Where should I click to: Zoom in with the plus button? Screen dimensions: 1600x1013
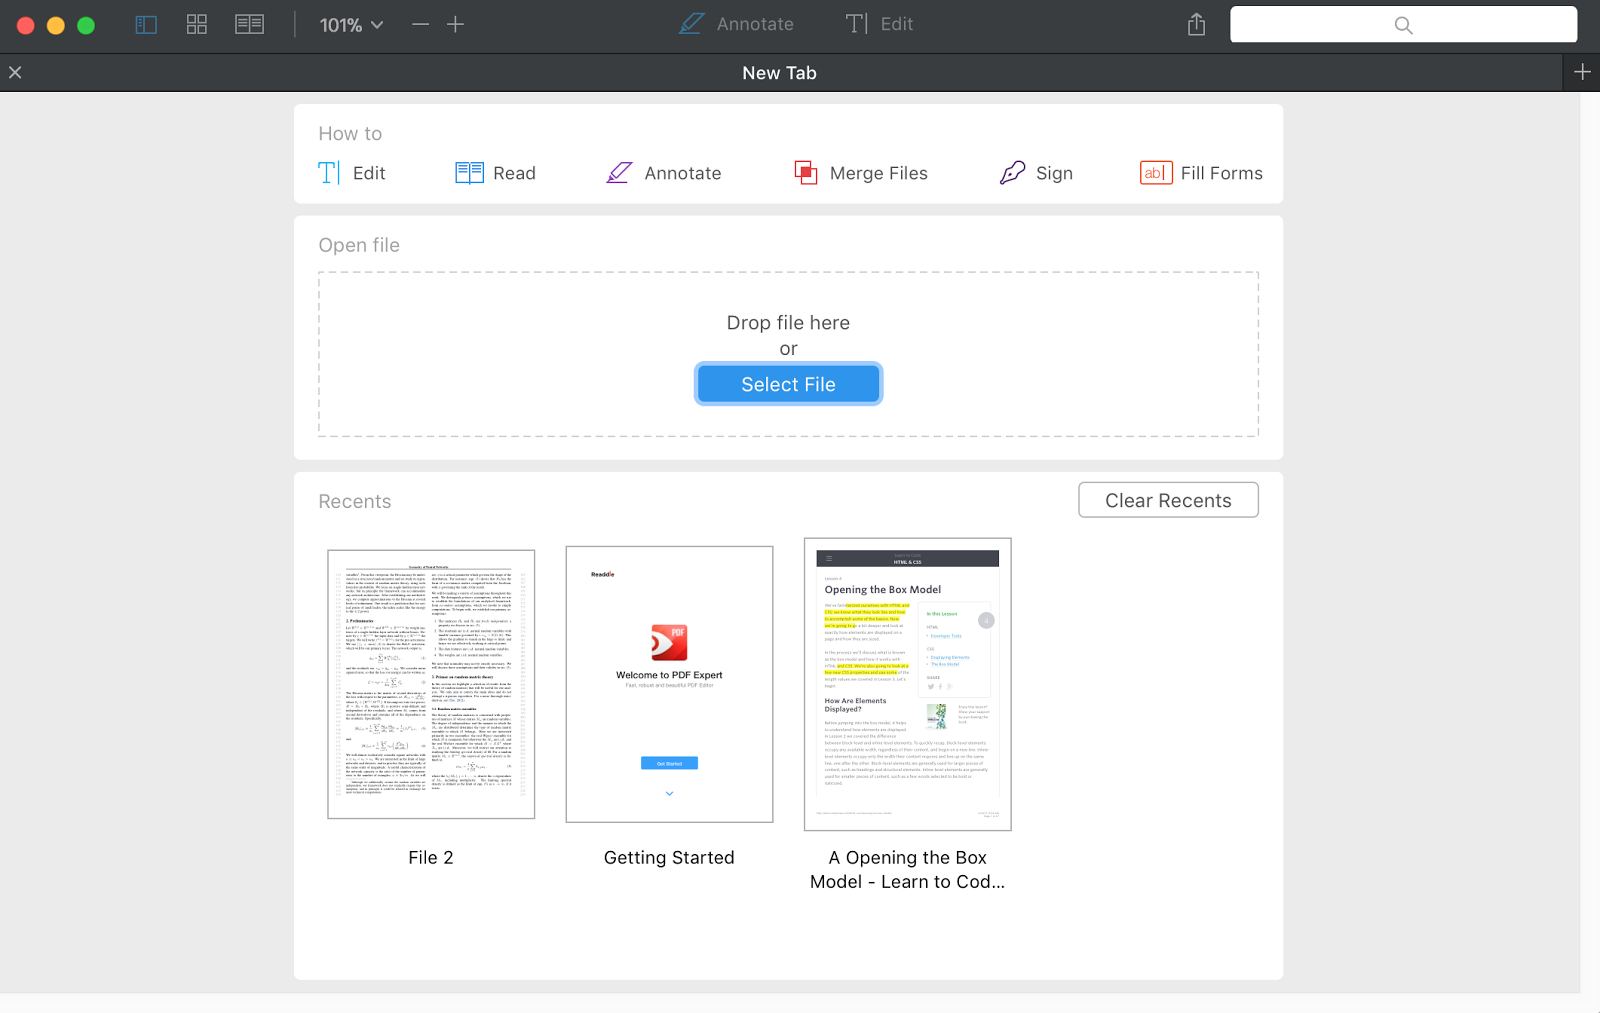455,25
